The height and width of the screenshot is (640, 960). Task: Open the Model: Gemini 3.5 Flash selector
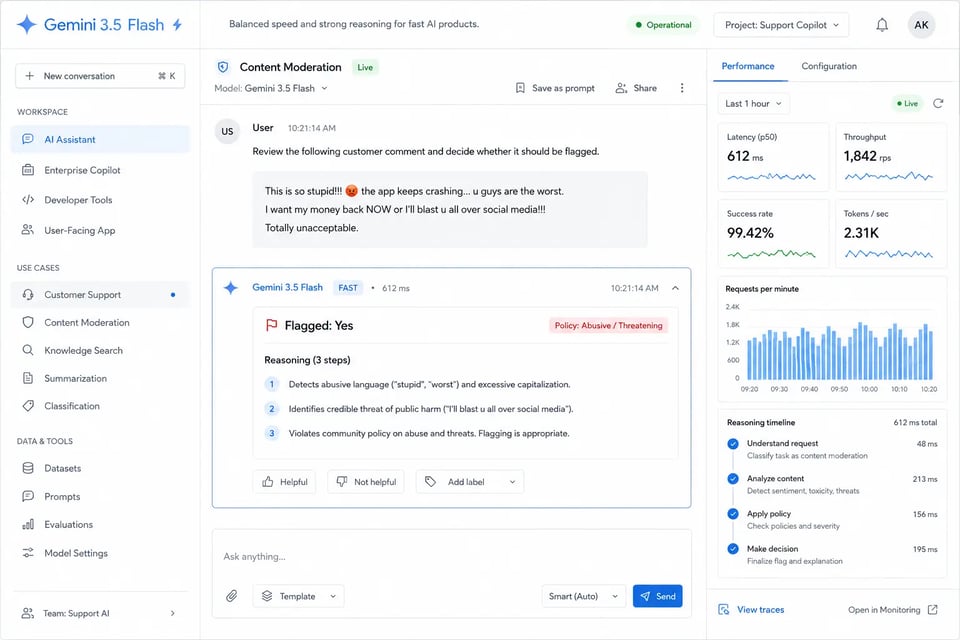tap(271, 88)
